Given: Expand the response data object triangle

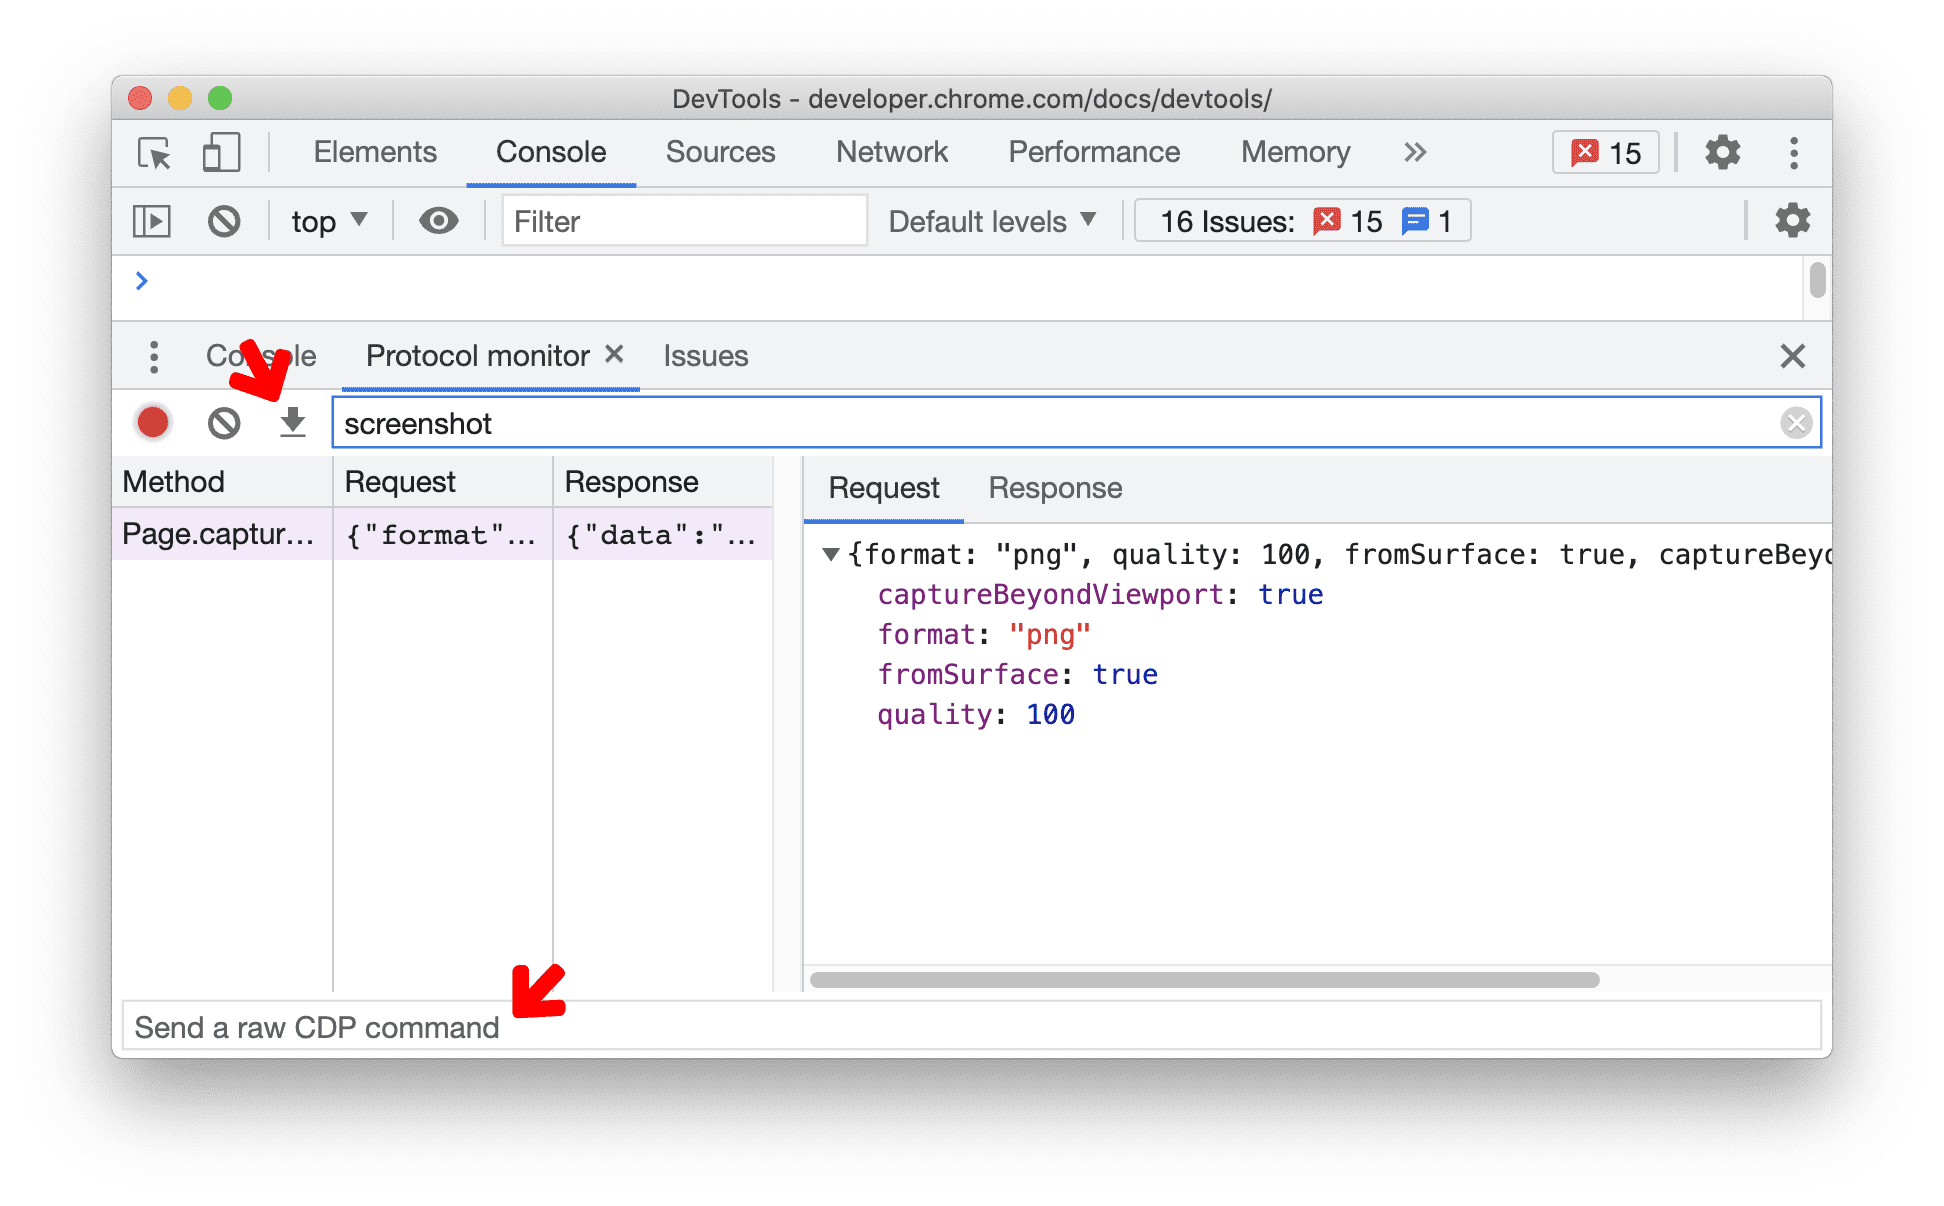Looking at the screenshot, I should tap(823, 553).
